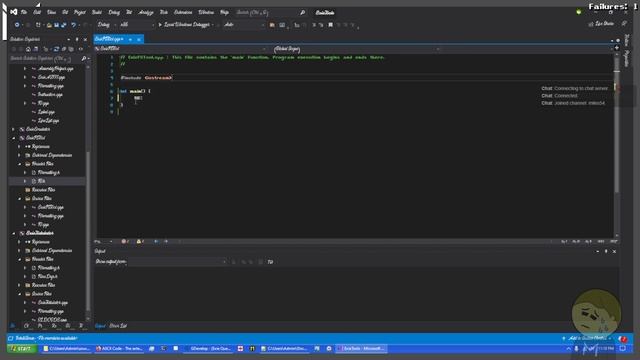Viewport: 640px width, 360px height.
Task: Open the Debug menu
Action: pos(114,13)
